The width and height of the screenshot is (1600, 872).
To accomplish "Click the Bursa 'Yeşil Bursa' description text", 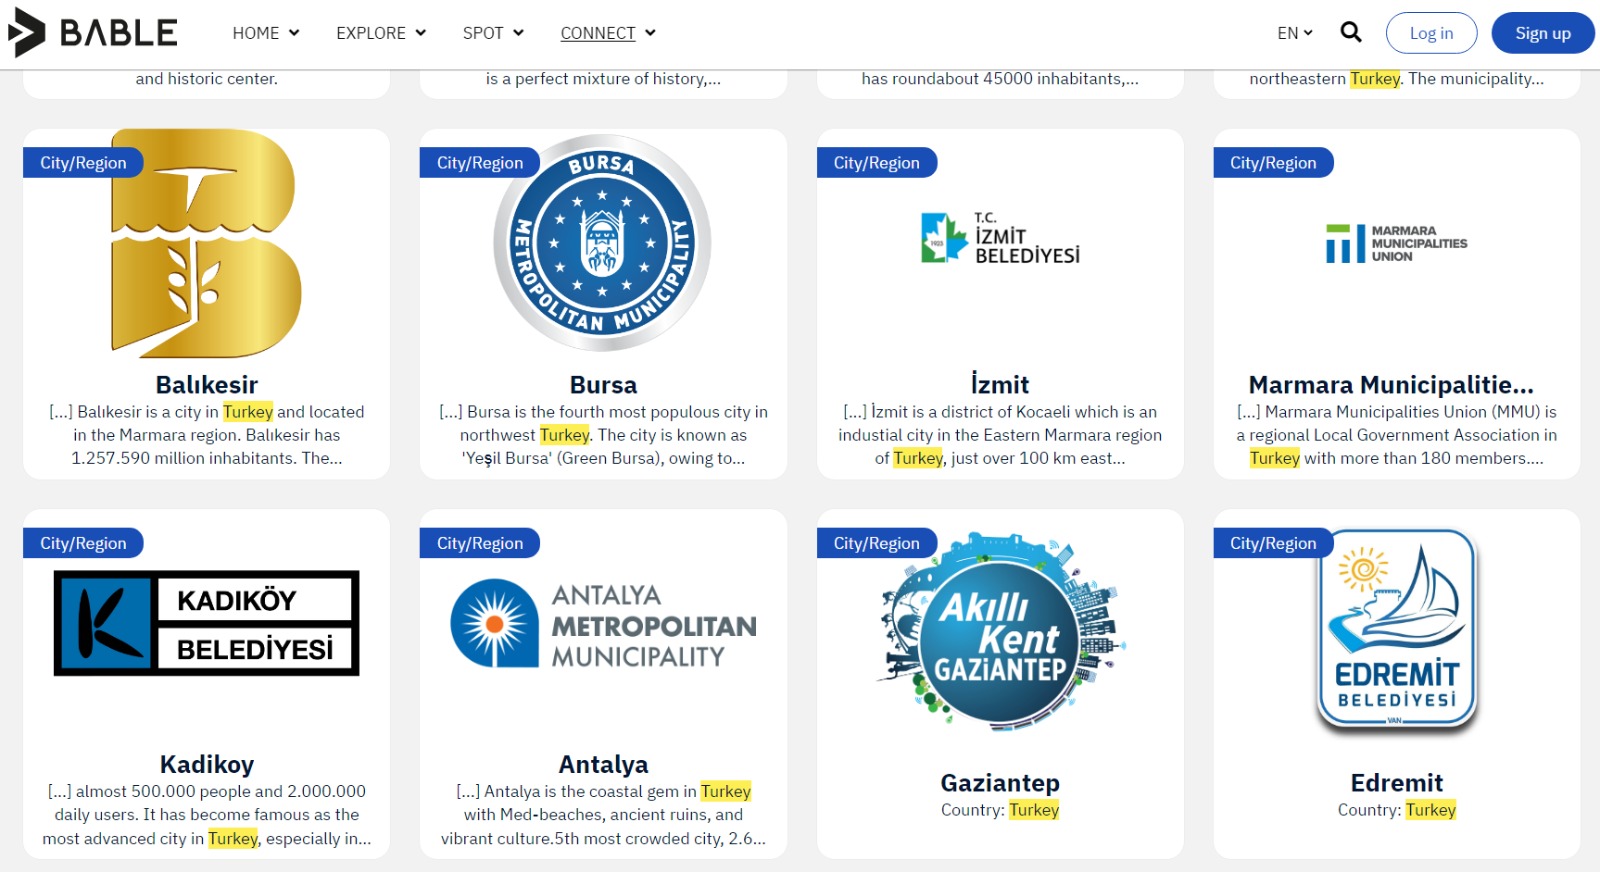I will 603,435.
